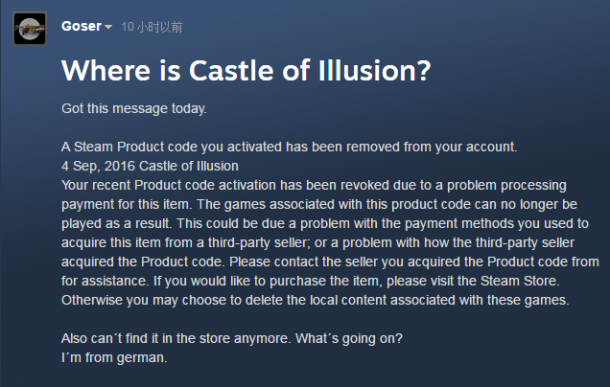Image resolution: width=610 pixels, height=387 pixels.
Task: Click the line starting 'payment for this item'
Action: click(319, 204)
